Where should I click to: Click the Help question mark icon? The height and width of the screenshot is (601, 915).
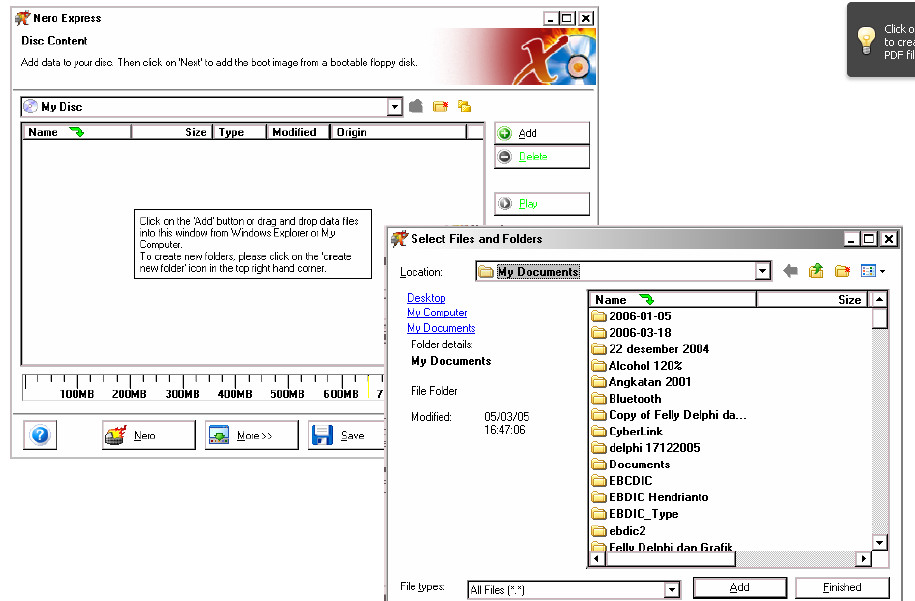[x=39, y=435]
